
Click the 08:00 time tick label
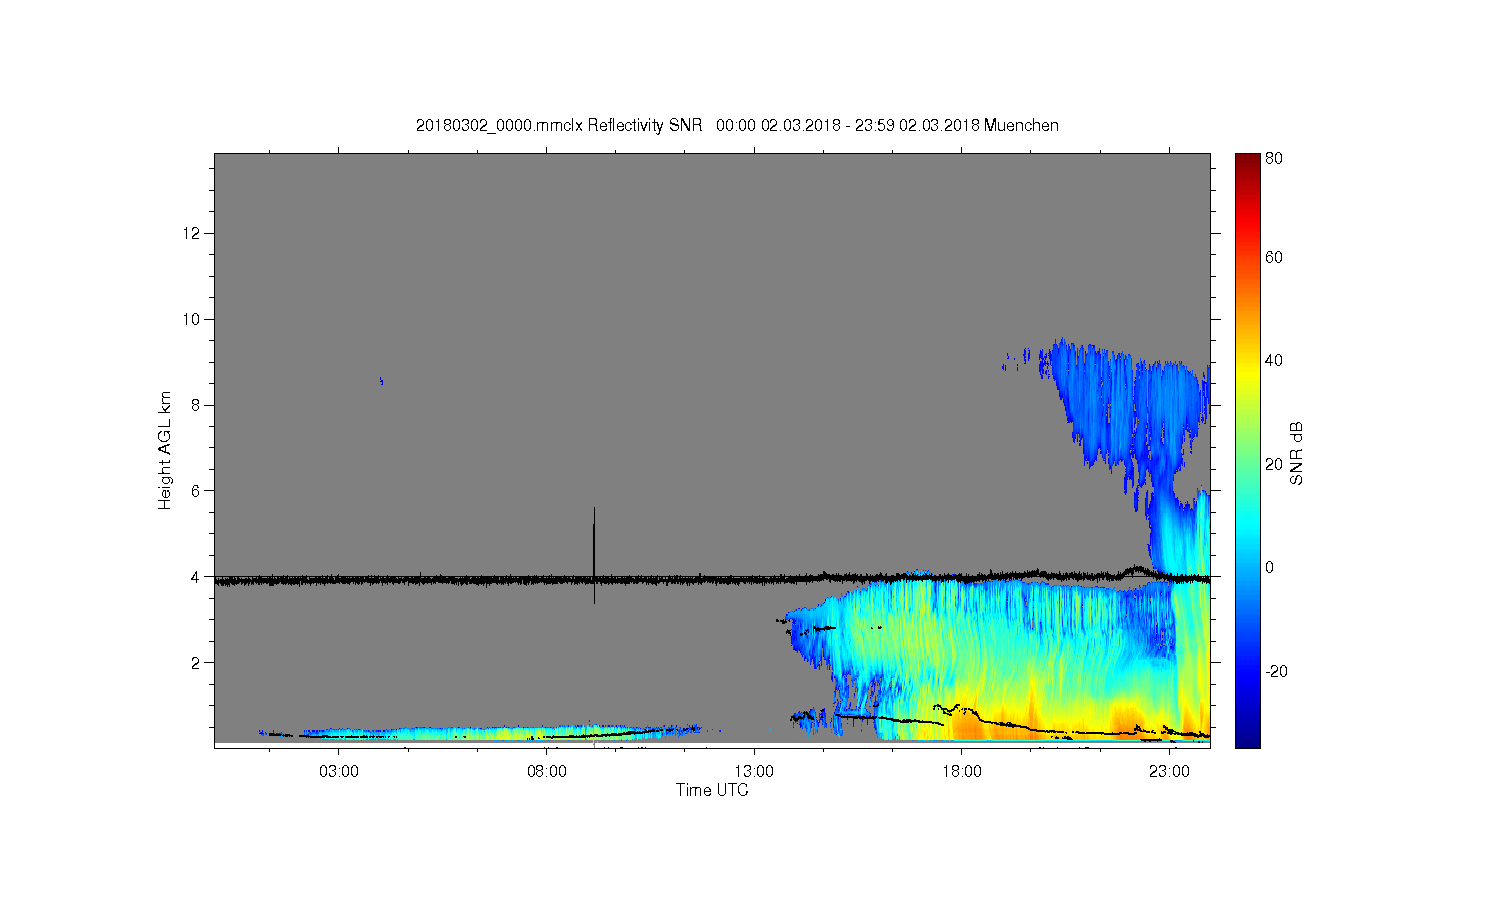pyautogui.click(x=547, y=772)
